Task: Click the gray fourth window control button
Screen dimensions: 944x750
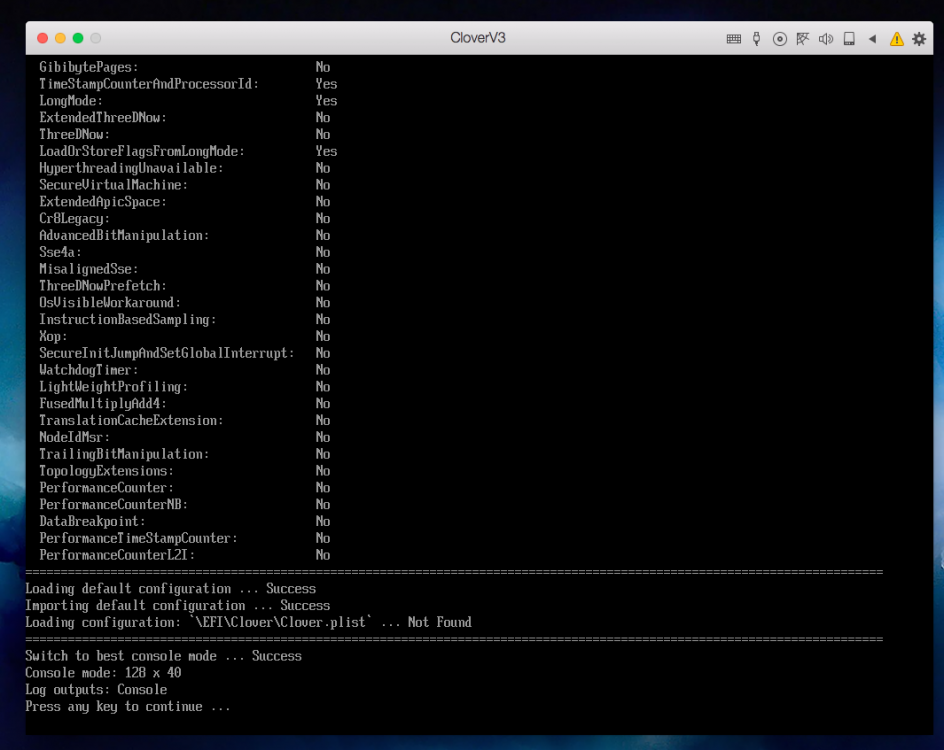Action: coord(96,38)
